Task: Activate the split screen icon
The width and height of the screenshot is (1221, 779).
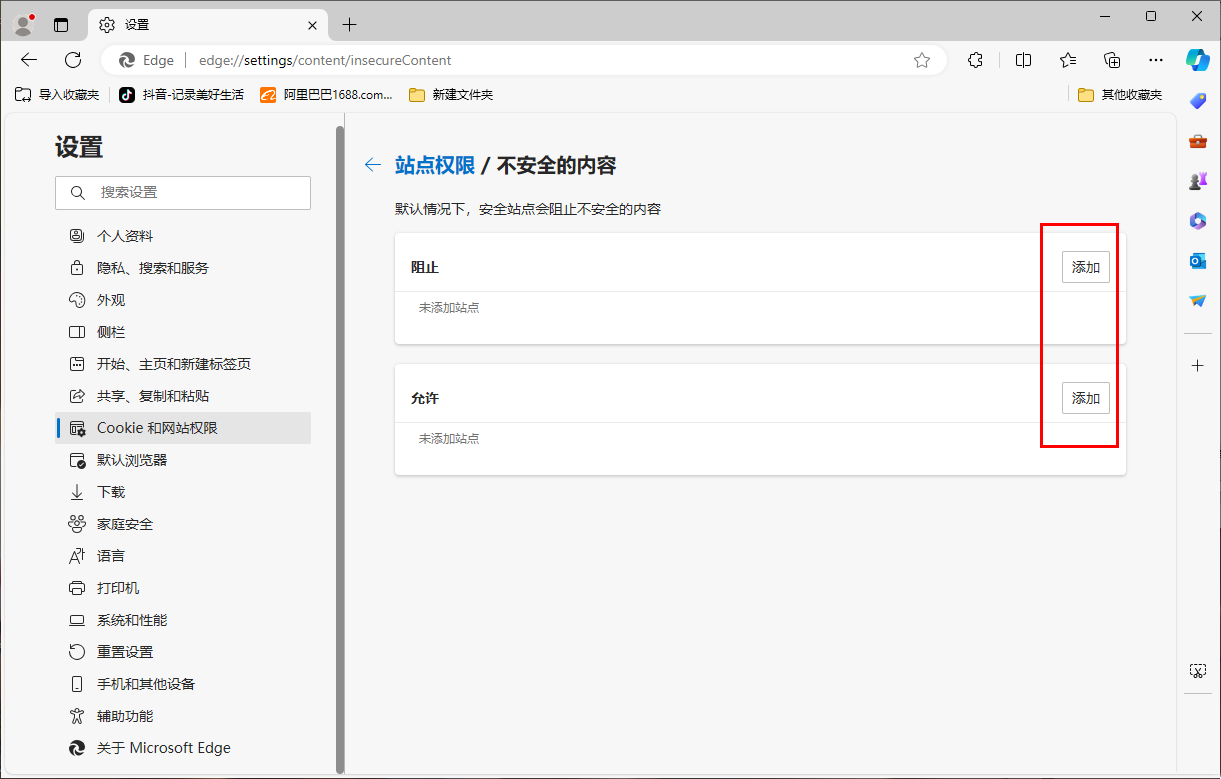Action: [x=1023, y=60]
